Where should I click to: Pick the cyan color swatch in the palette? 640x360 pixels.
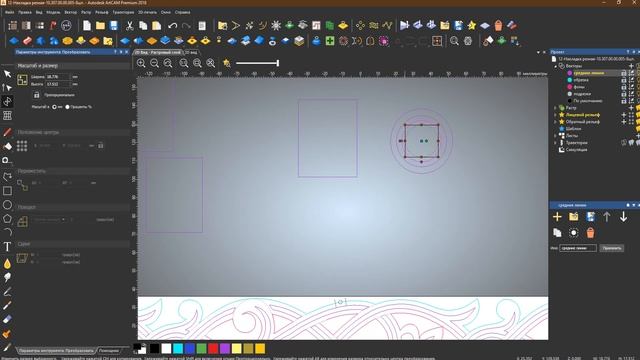pyautogui.click(x=178, y=349)
